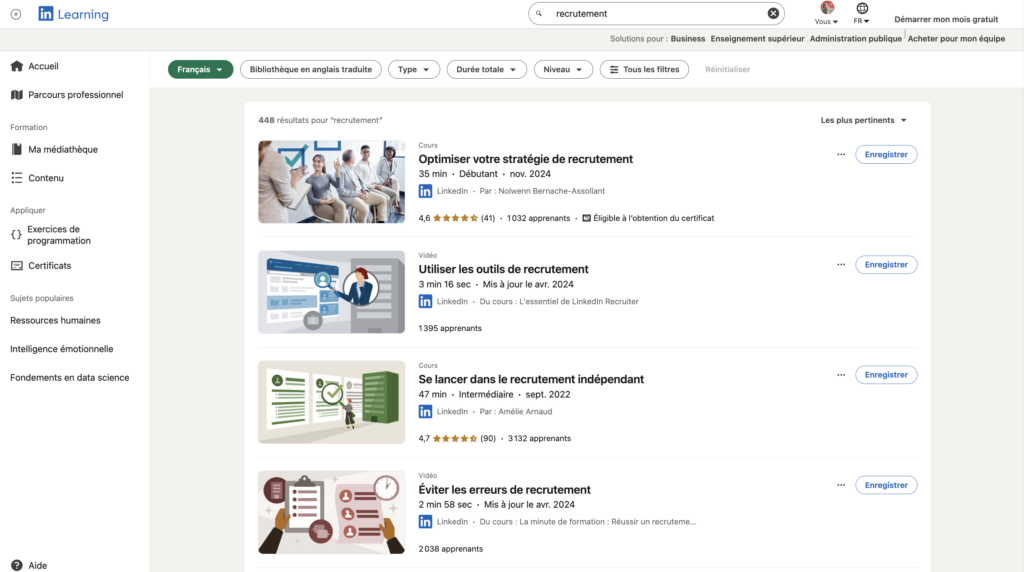Open Enseignement supérieur link
The width and height of the screenshot is (1024, 572).
click(x=758, y=39)
